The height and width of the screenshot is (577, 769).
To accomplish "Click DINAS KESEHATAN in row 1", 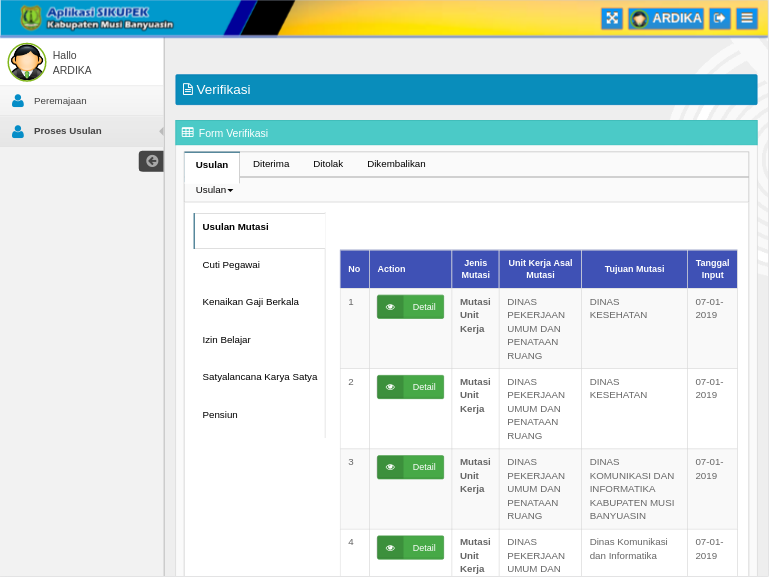I will point(618,308).
